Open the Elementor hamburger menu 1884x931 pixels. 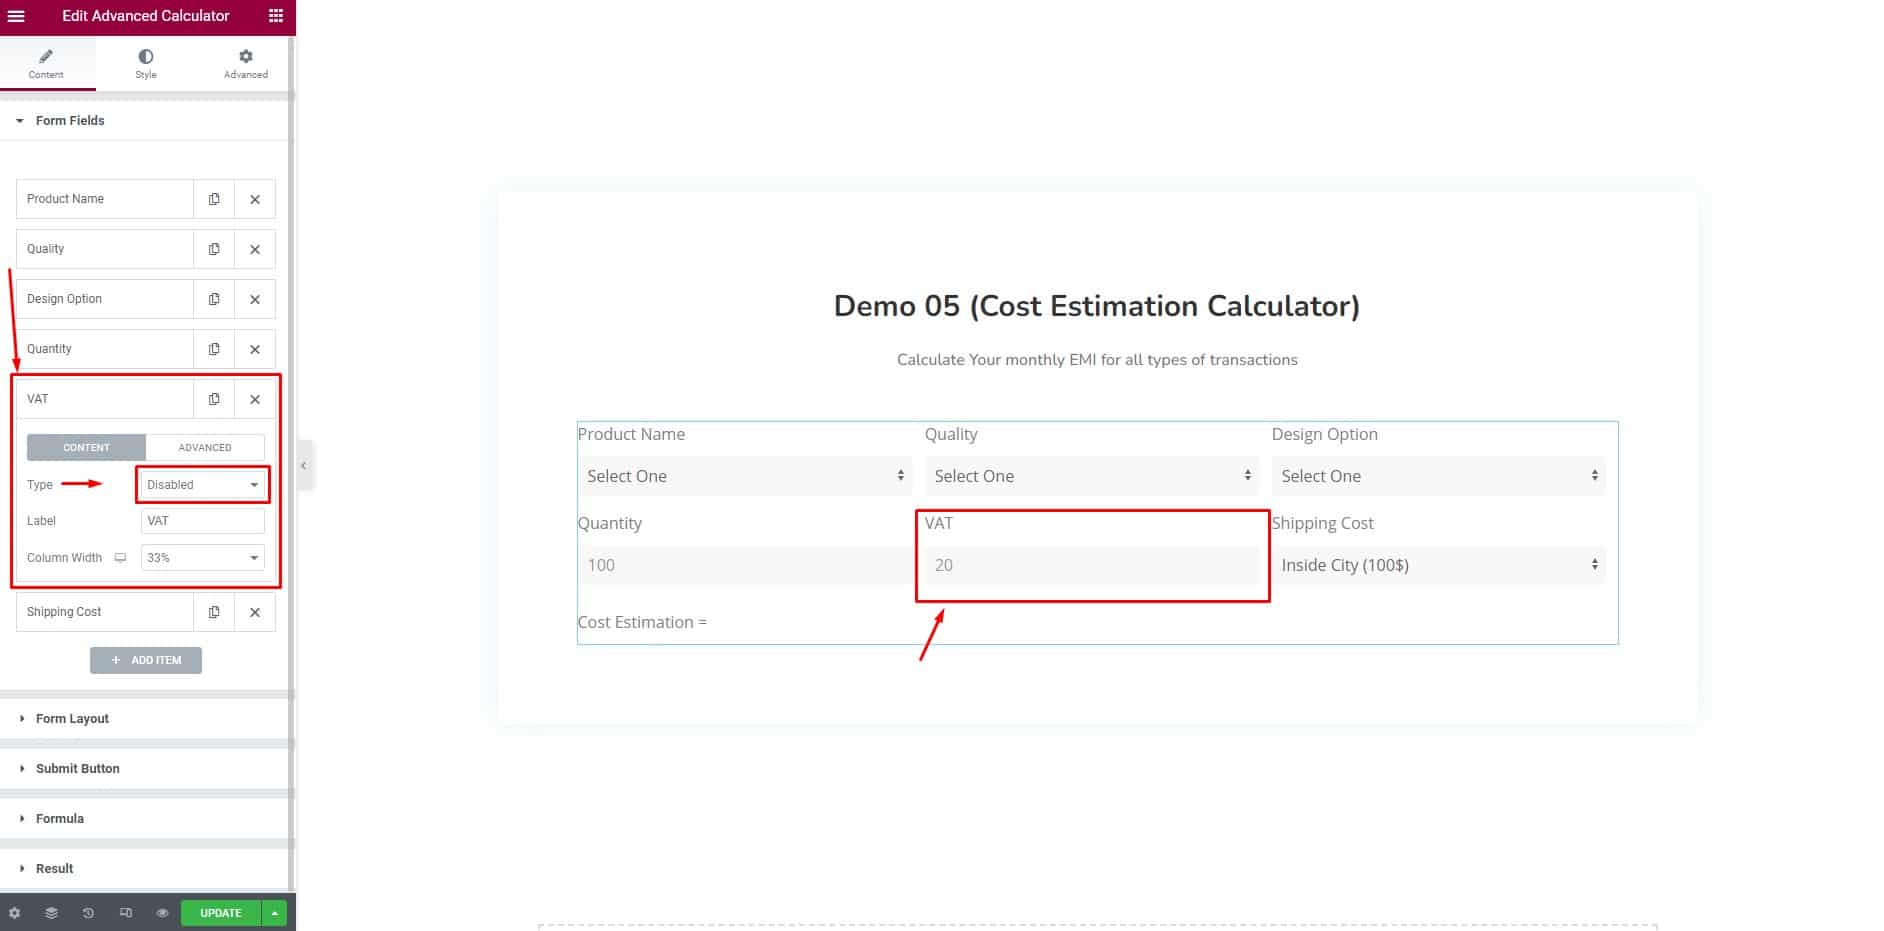[x=16, y=16]
